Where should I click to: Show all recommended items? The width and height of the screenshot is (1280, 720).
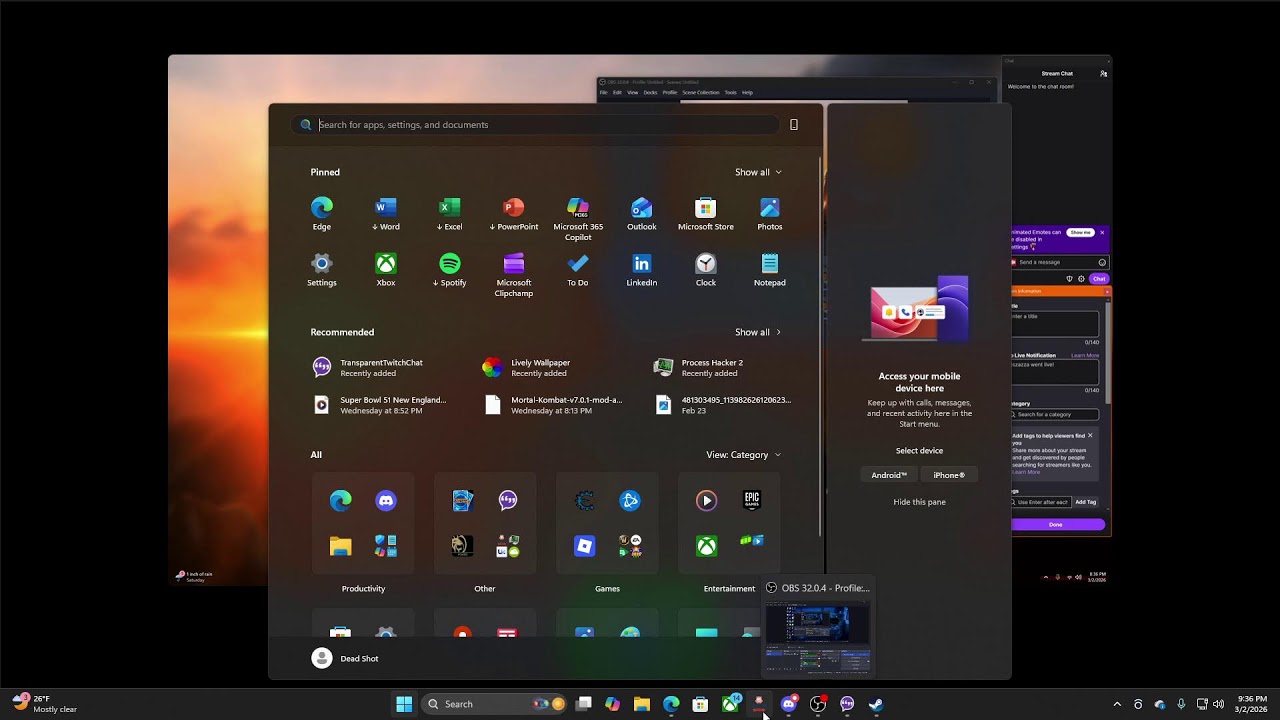click(758, 332)
